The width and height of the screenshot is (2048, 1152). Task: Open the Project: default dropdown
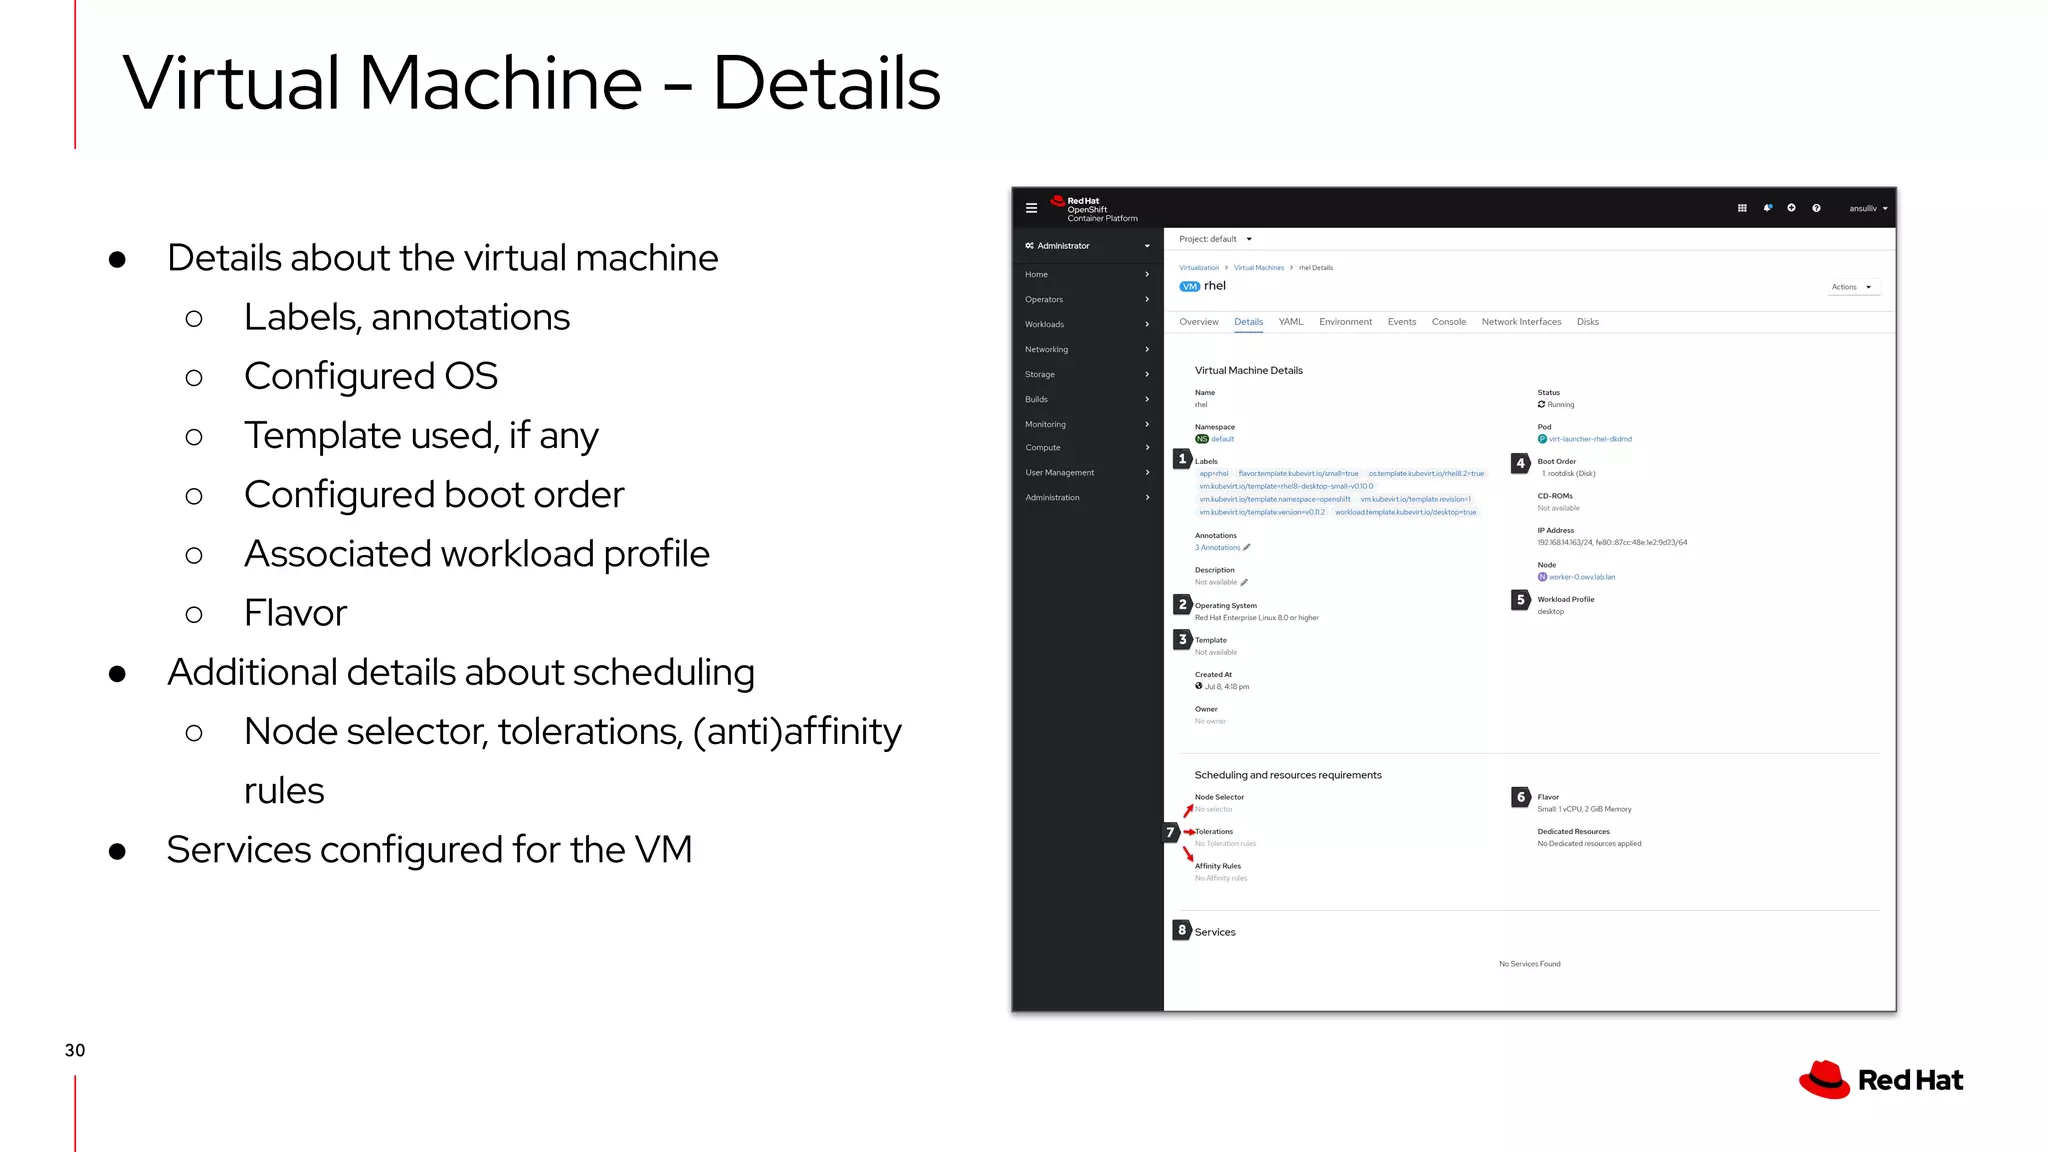(x=1215, y=239)
